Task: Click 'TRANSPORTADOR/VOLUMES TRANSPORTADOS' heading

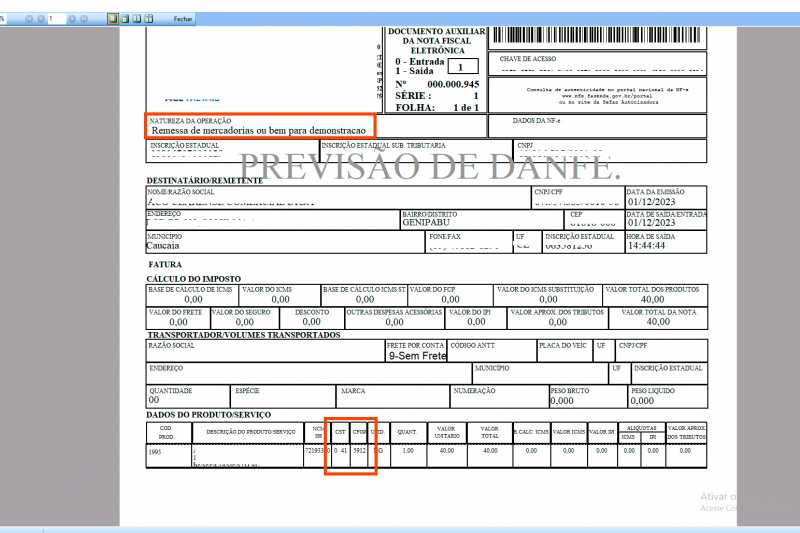Action: 244,335
